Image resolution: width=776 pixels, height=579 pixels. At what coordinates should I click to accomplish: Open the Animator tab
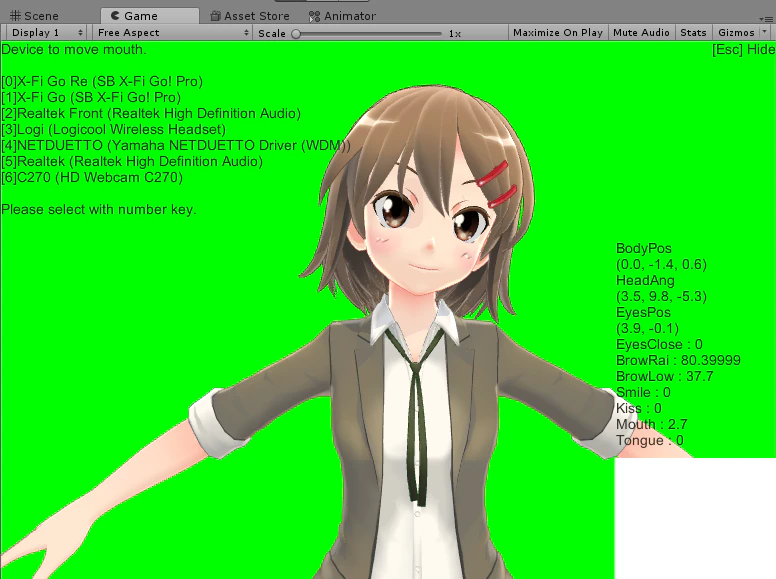342,16
